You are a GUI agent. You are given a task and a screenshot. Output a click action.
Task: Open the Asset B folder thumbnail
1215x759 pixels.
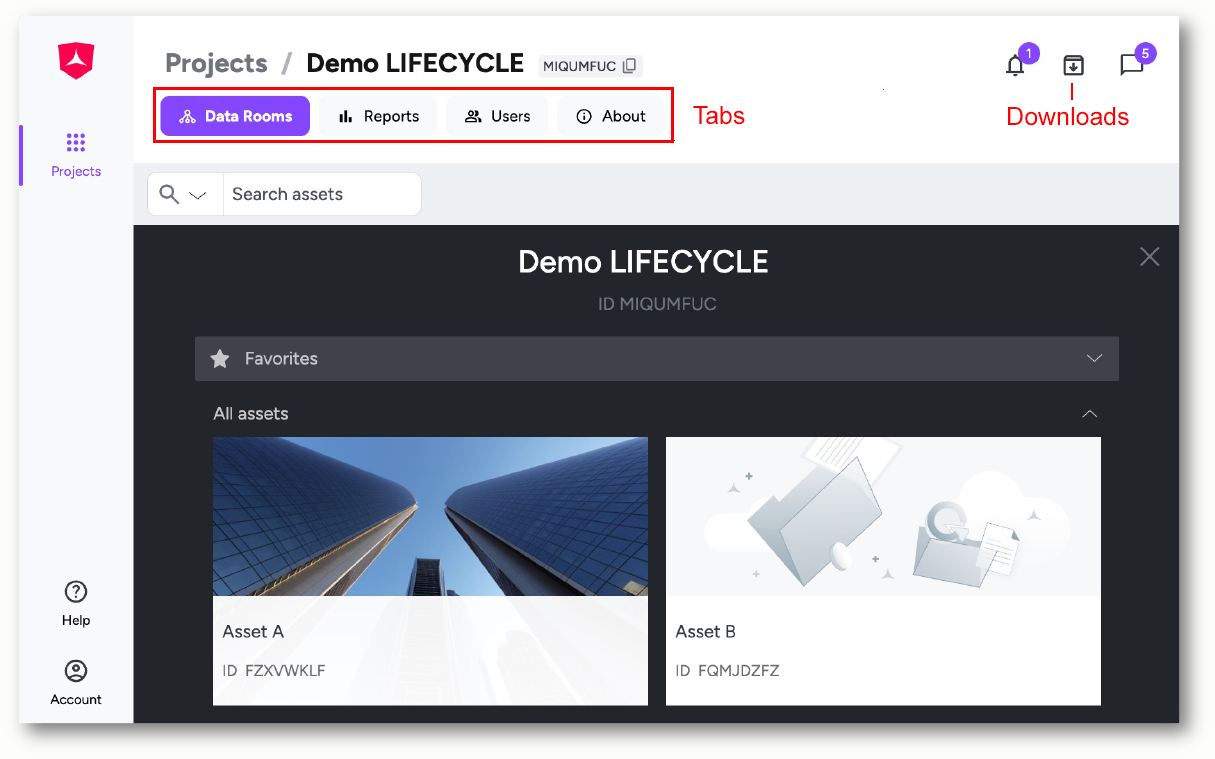[883, 516]
